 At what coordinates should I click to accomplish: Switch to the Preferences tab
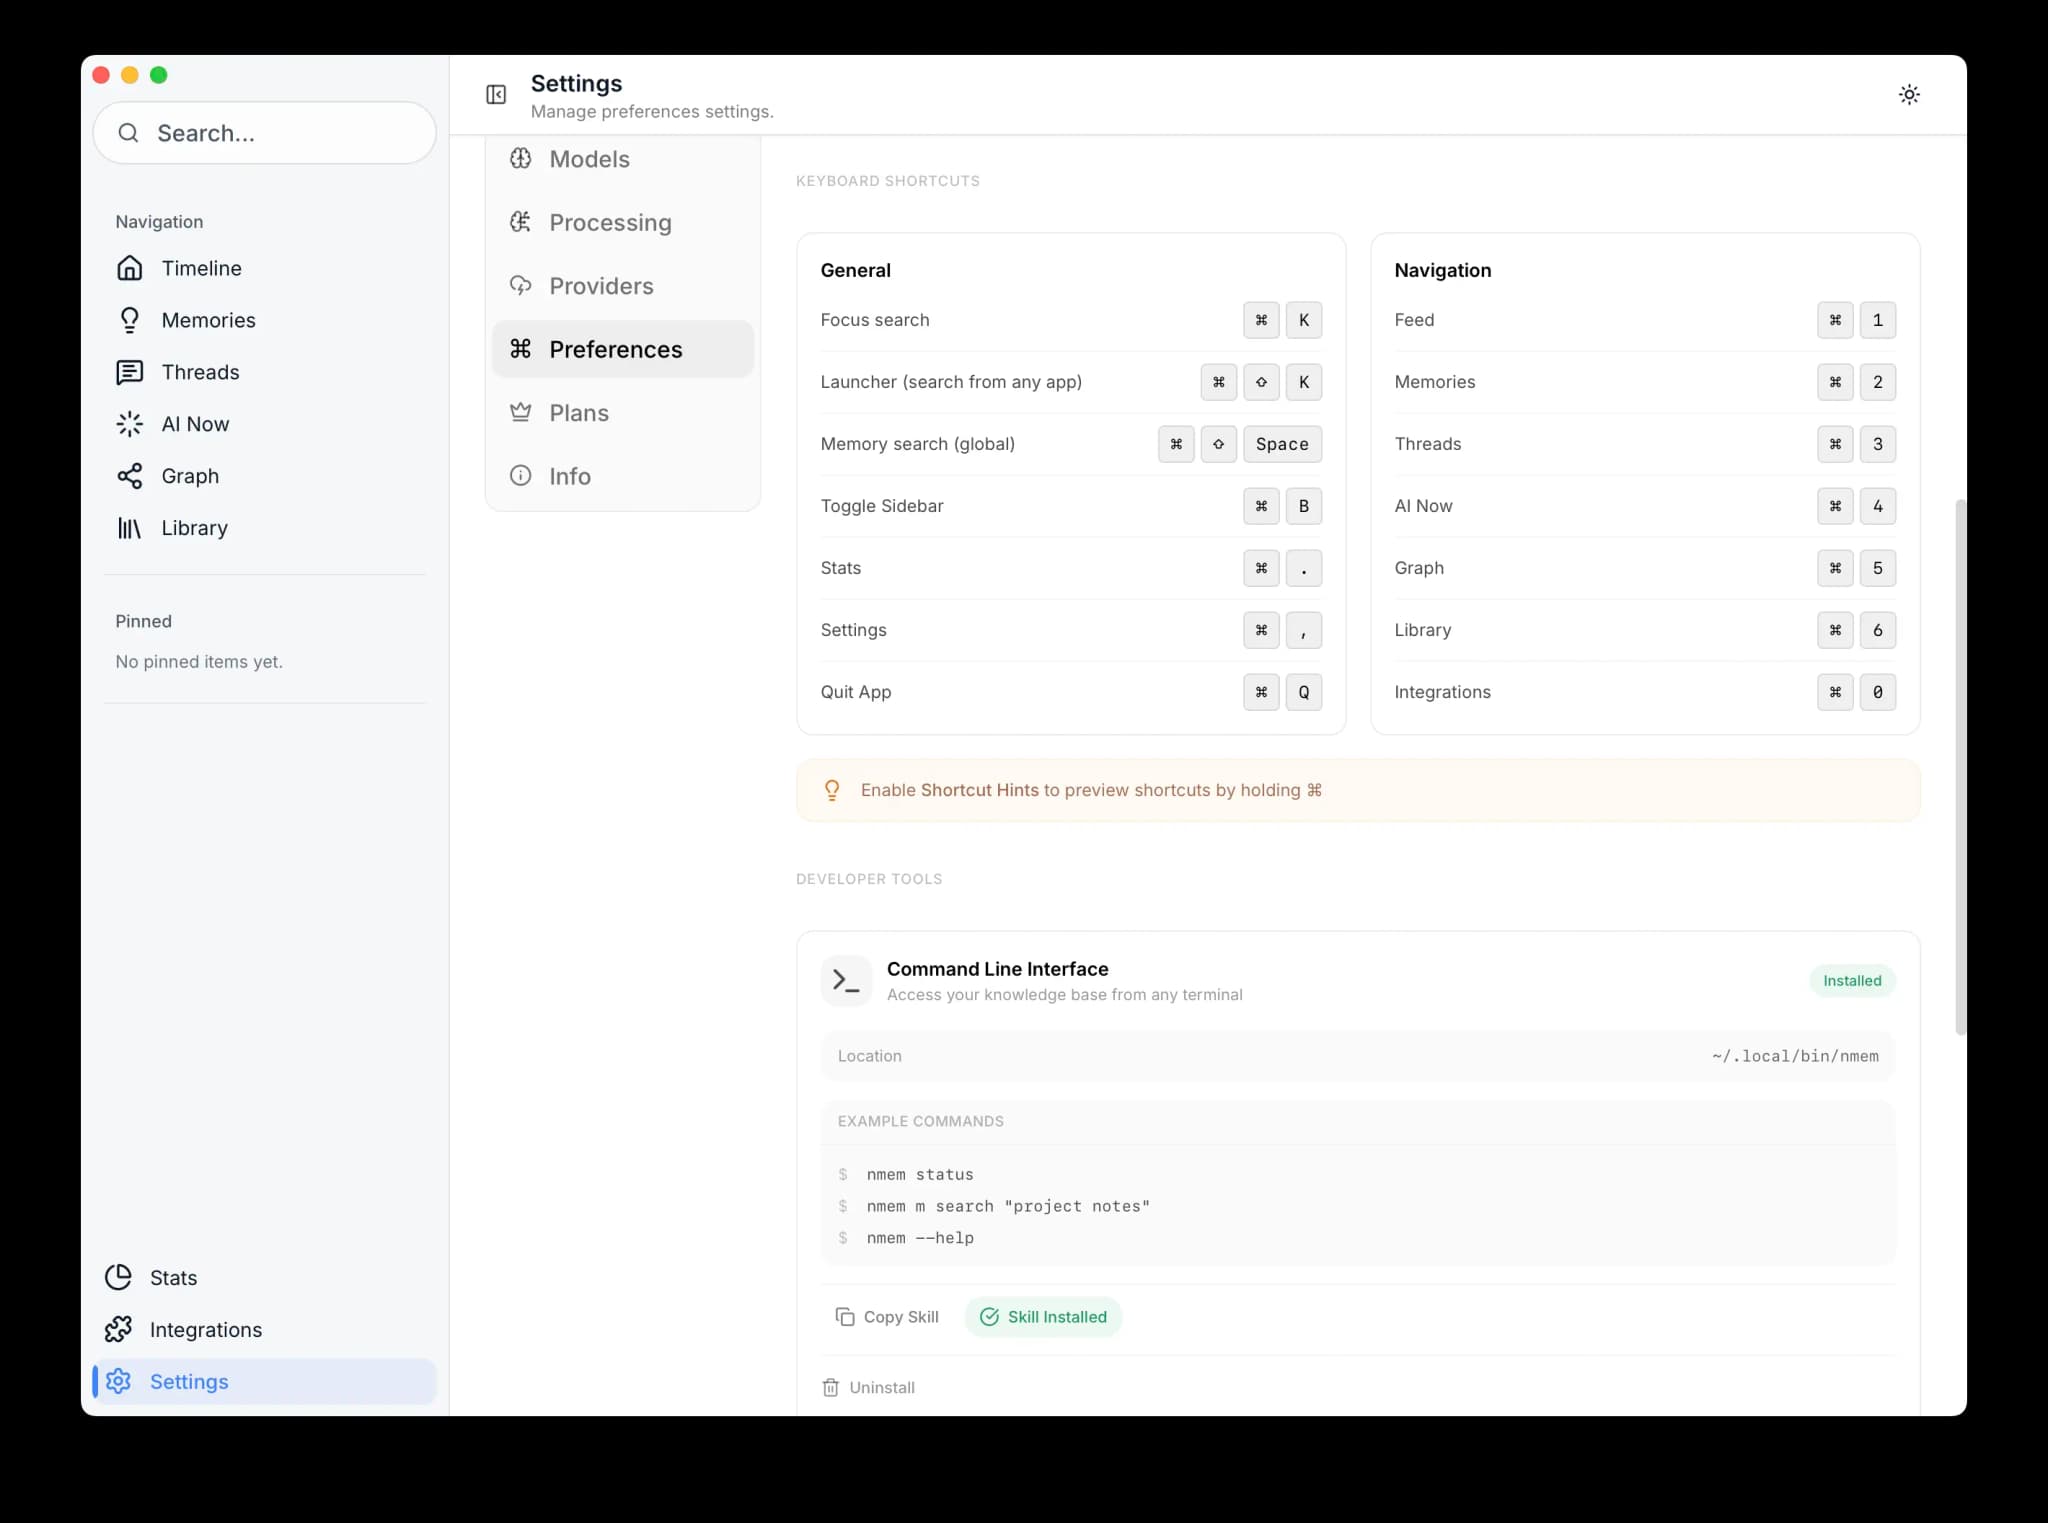[x=616, y=349]
